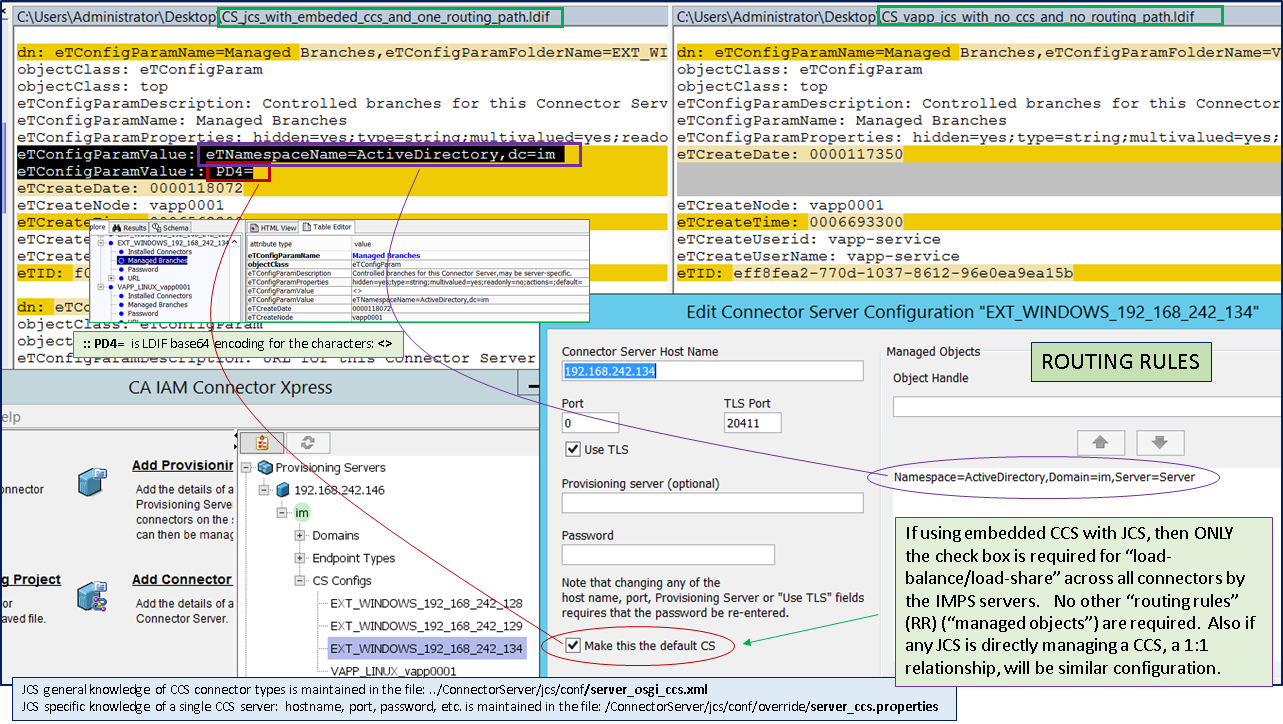Click the Provisioning server (optional) field
1283x724 pixels.
pyautogui.click(x=712, y=502)
